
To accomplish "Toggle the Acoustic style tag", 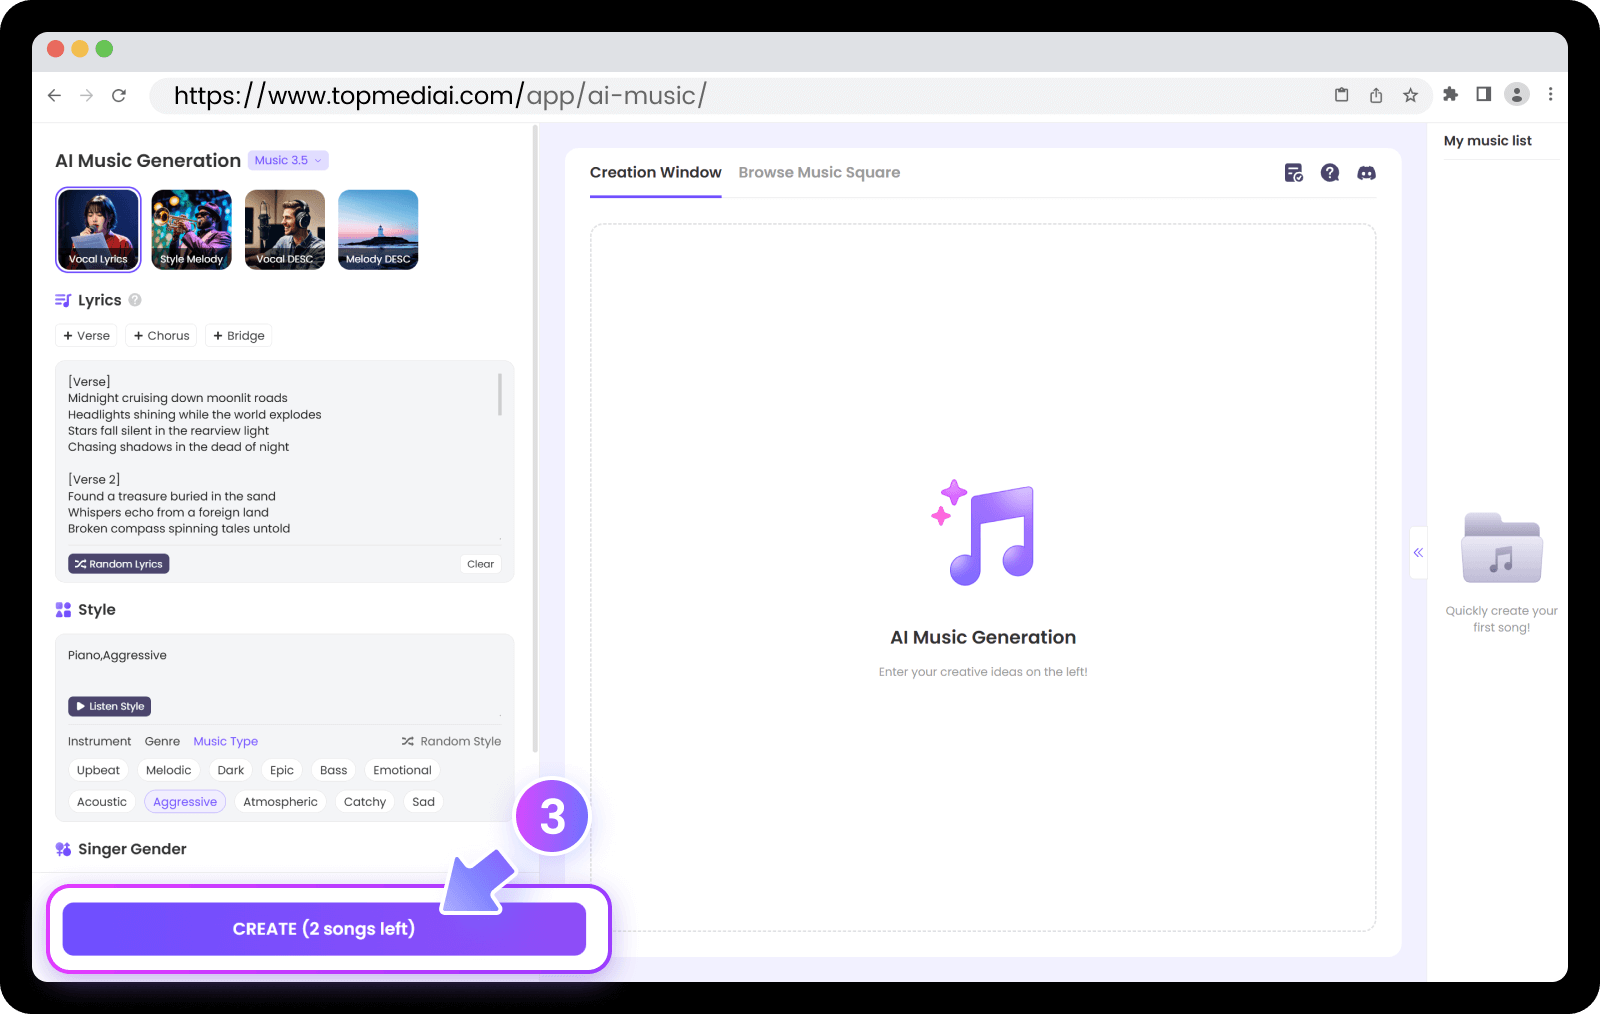I will click(102, 802).
